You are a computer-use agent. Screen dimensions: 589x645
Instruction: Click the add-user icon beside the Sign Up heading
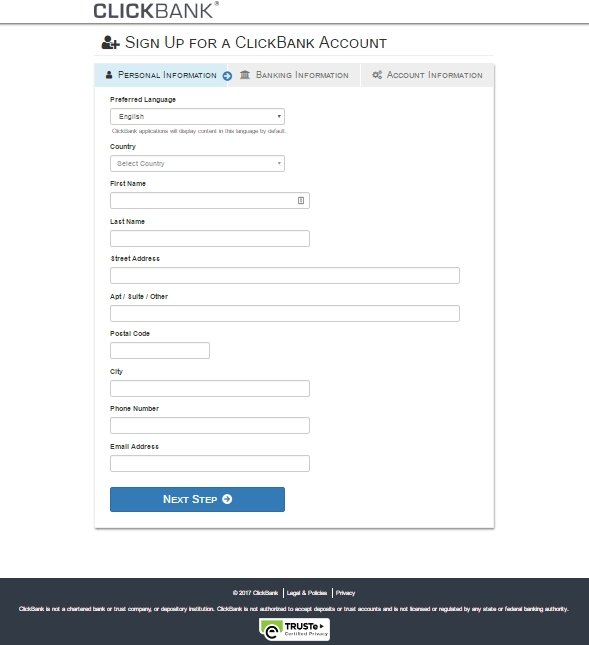pyautogui.click(x=110, y=42)
